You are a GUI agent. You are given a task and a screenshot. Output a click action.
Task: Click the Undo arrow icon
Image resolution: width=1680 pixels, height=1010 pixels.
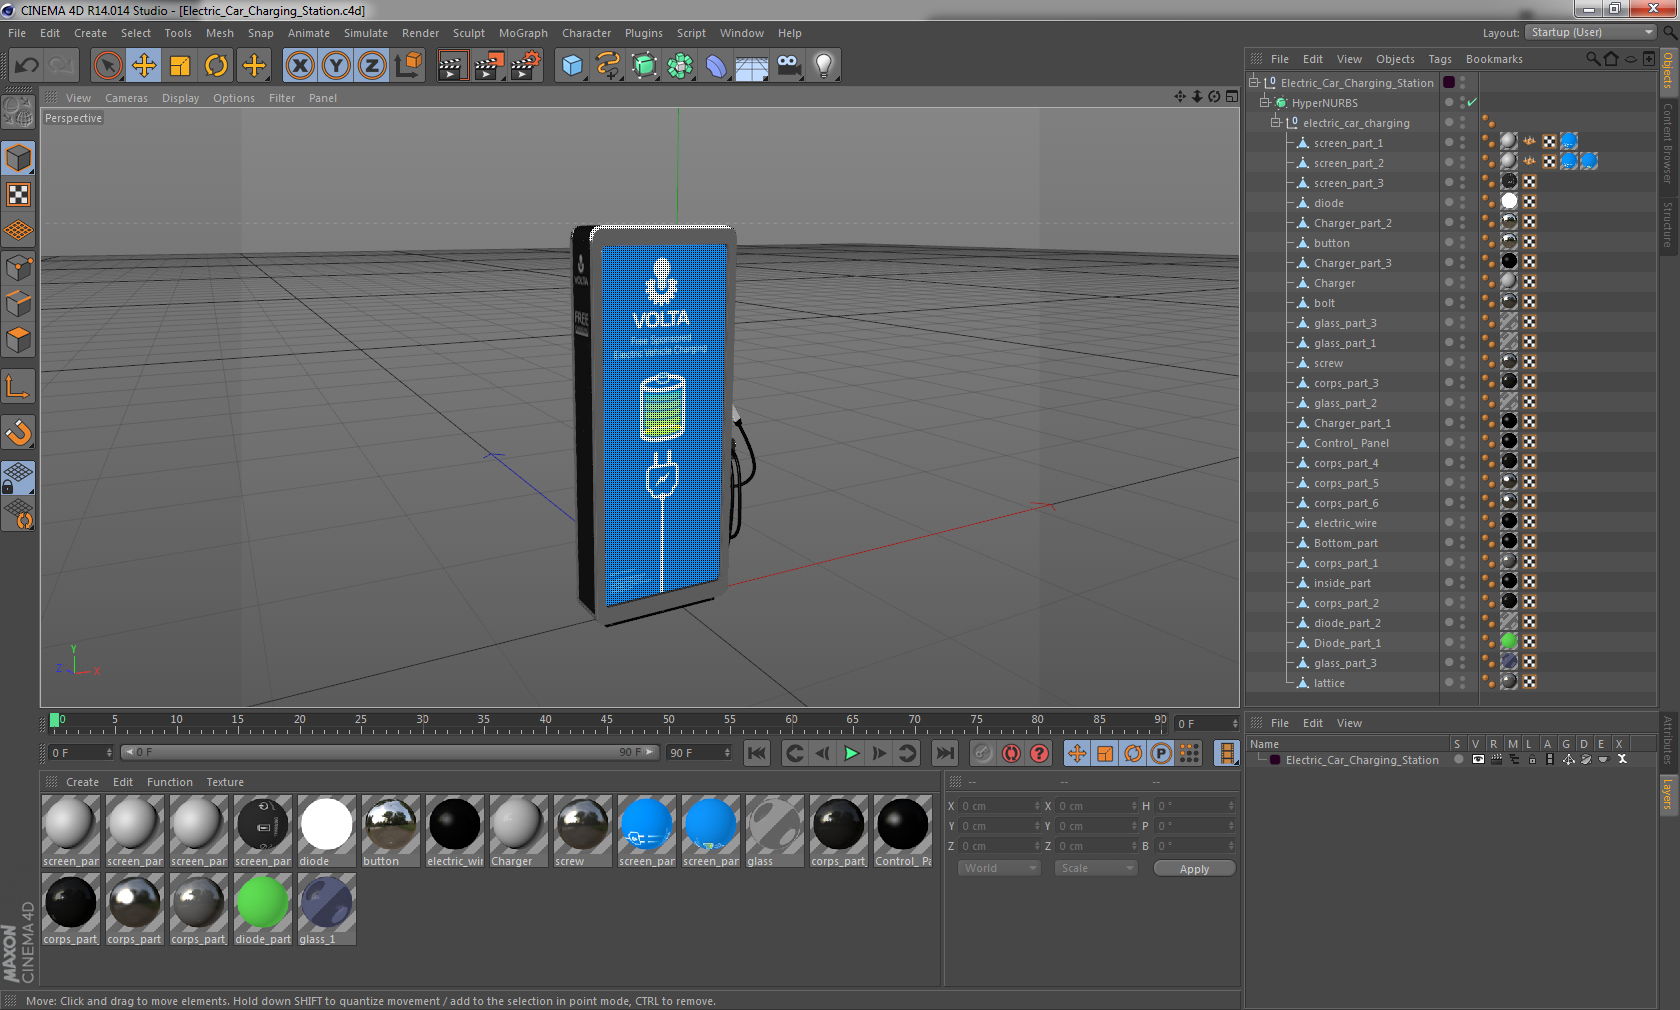click(x=26, y=66)
